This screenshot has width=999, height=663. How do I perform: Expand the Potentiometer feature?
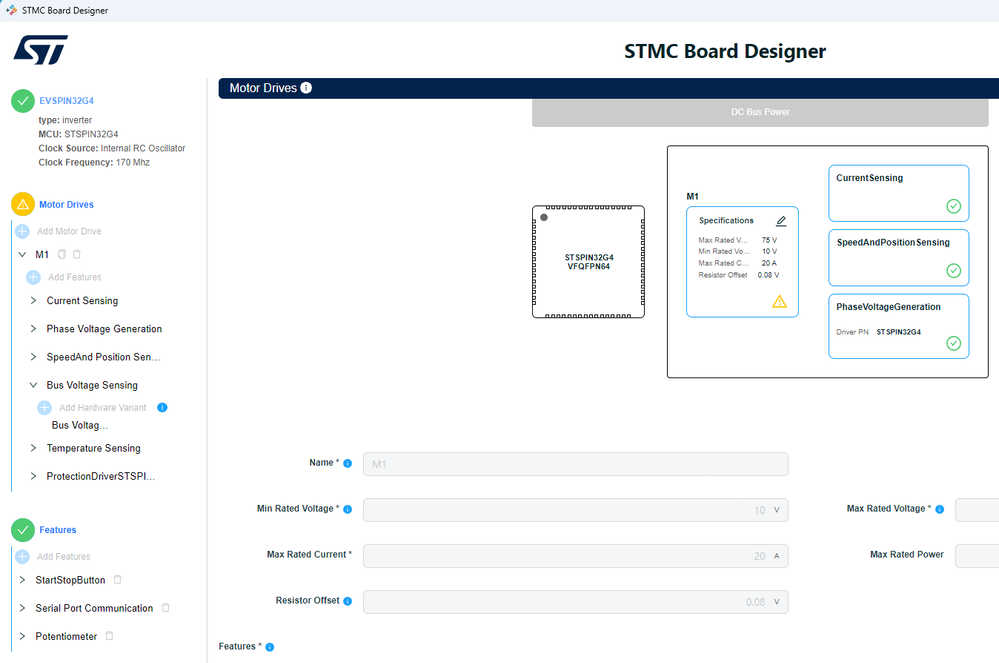[22, 636]
